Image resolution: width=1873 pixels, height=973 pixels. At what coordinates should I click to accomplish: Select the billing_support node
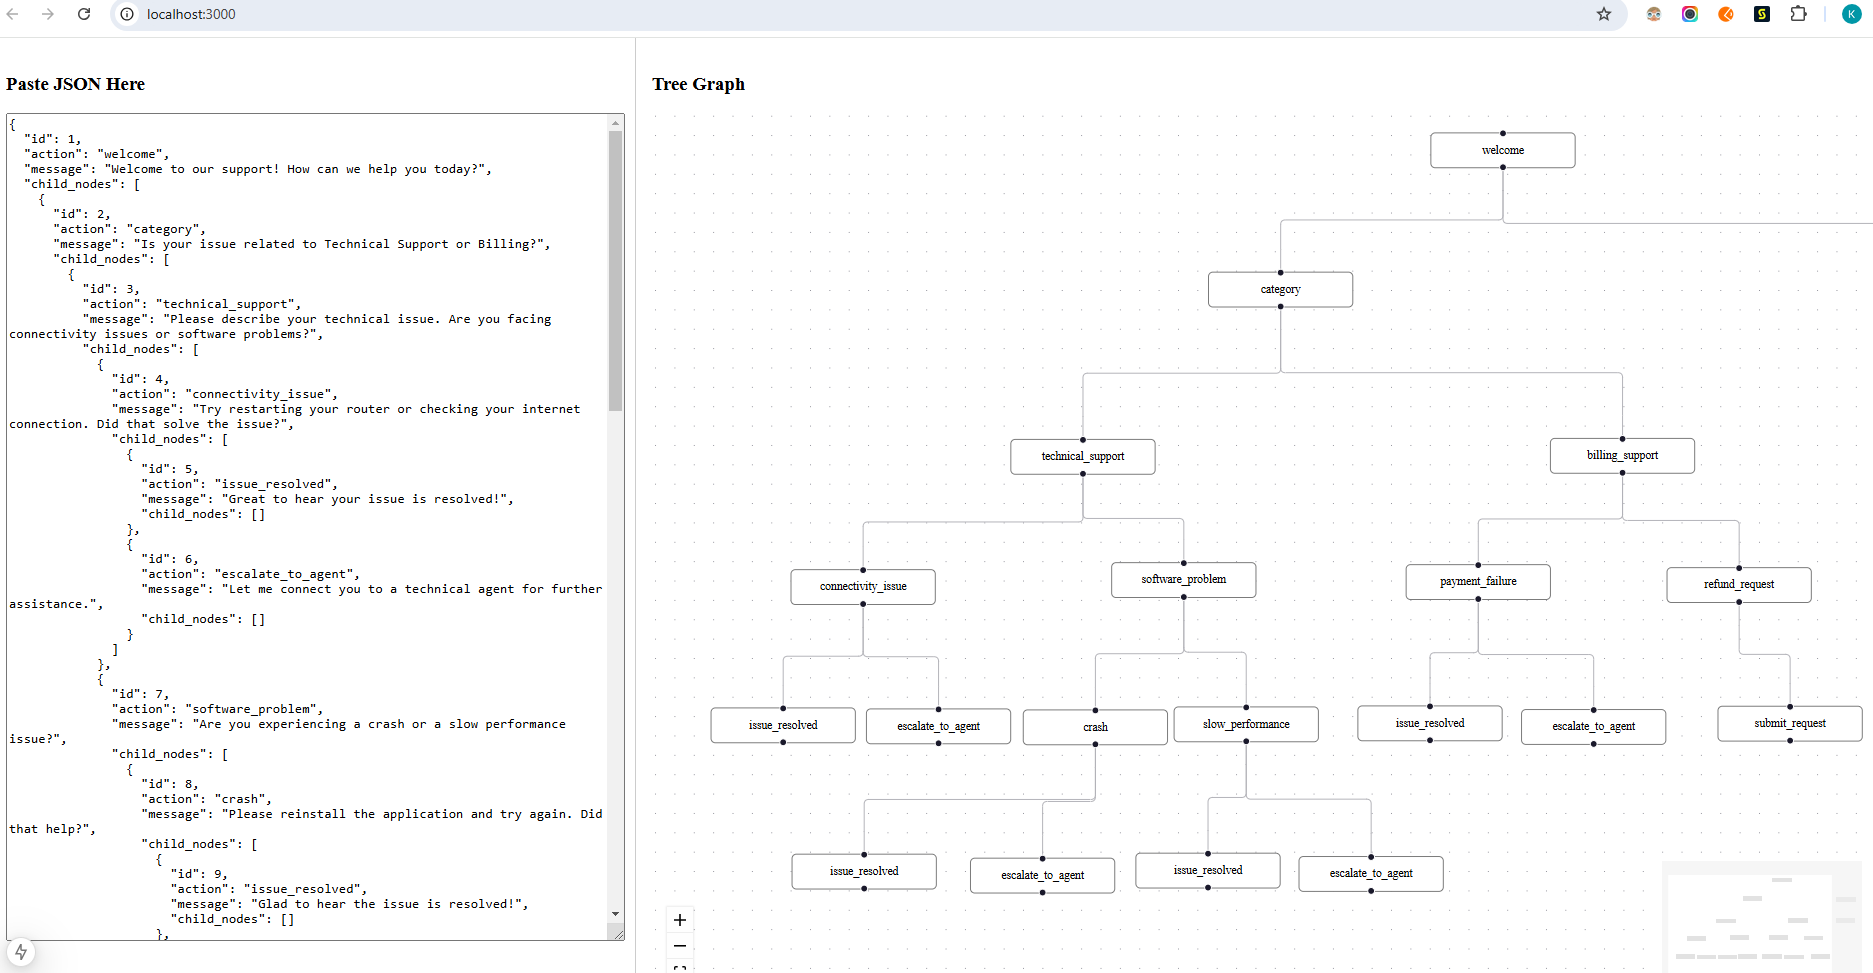pyautogui.click(x=1622, y=455)
